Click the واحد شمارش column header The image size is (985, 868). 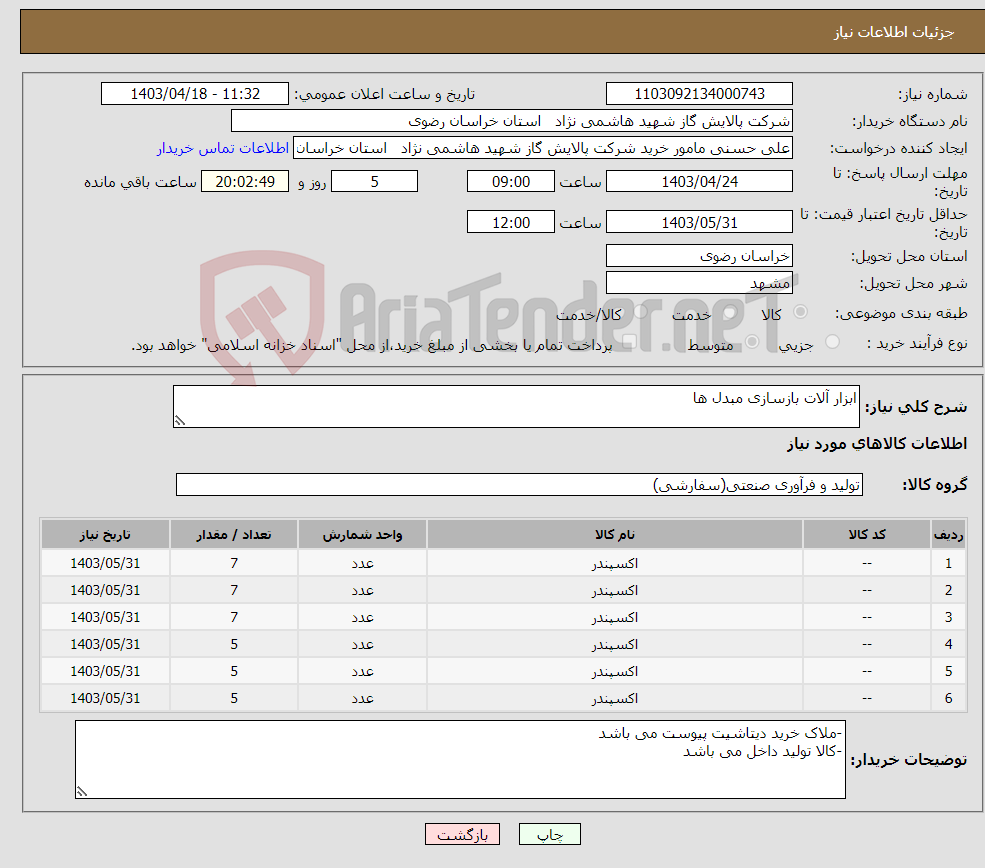362,534
